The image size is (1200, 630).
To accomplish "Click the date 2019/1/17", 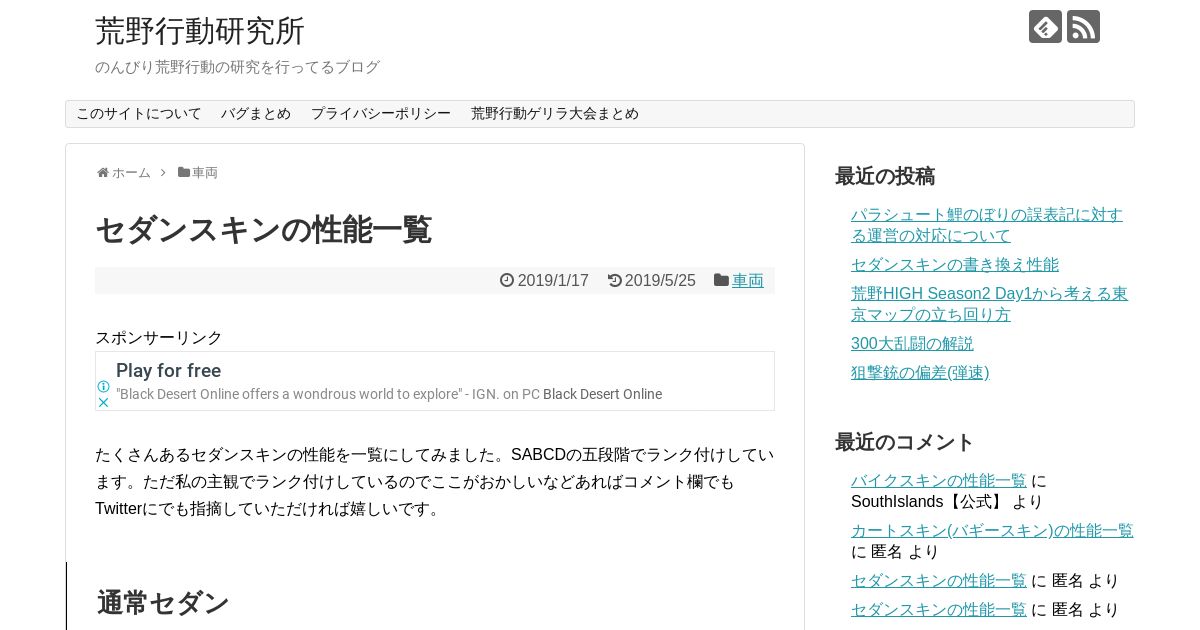I will pyautogui.click(x=553, y=281).
